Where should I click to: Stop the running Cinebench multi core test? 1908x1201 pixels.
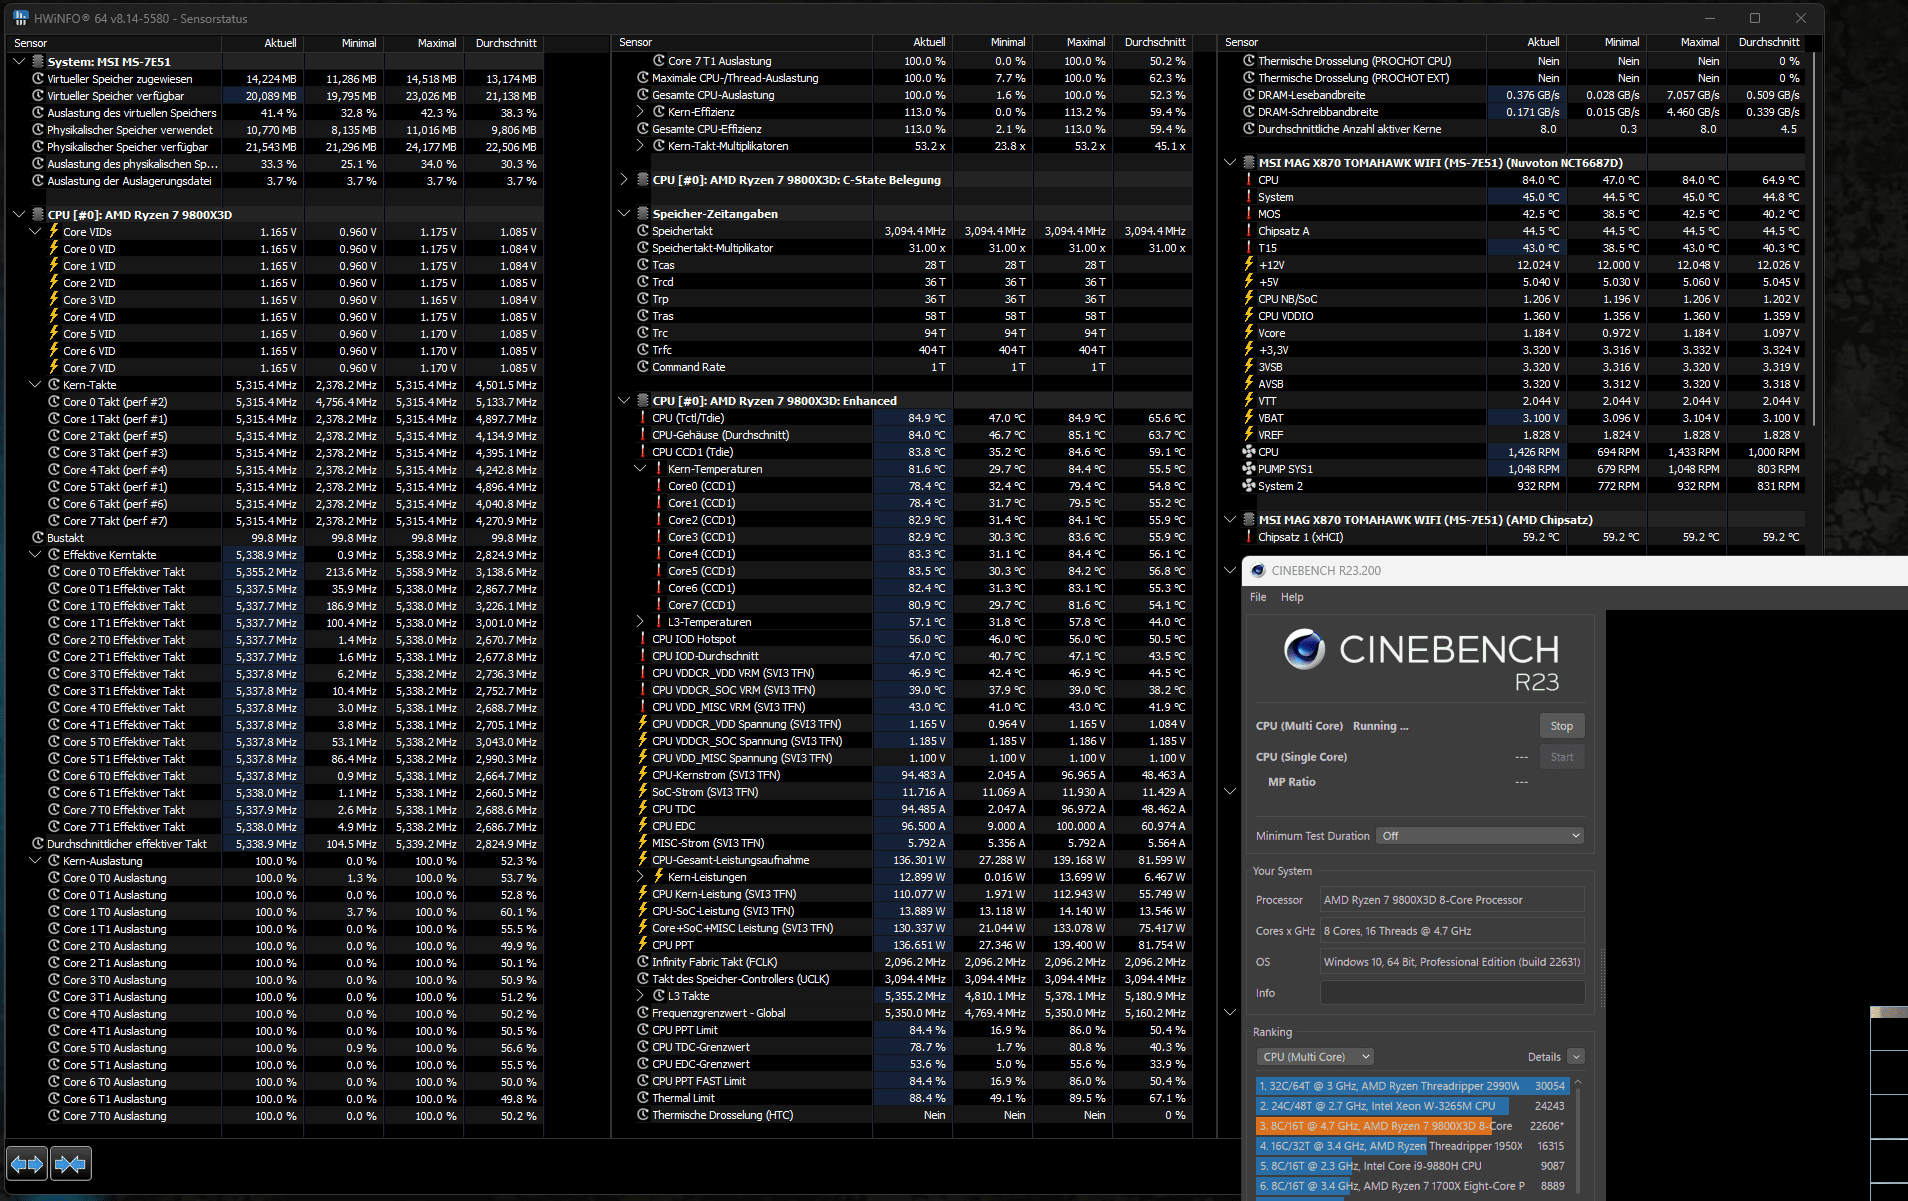1562,726
